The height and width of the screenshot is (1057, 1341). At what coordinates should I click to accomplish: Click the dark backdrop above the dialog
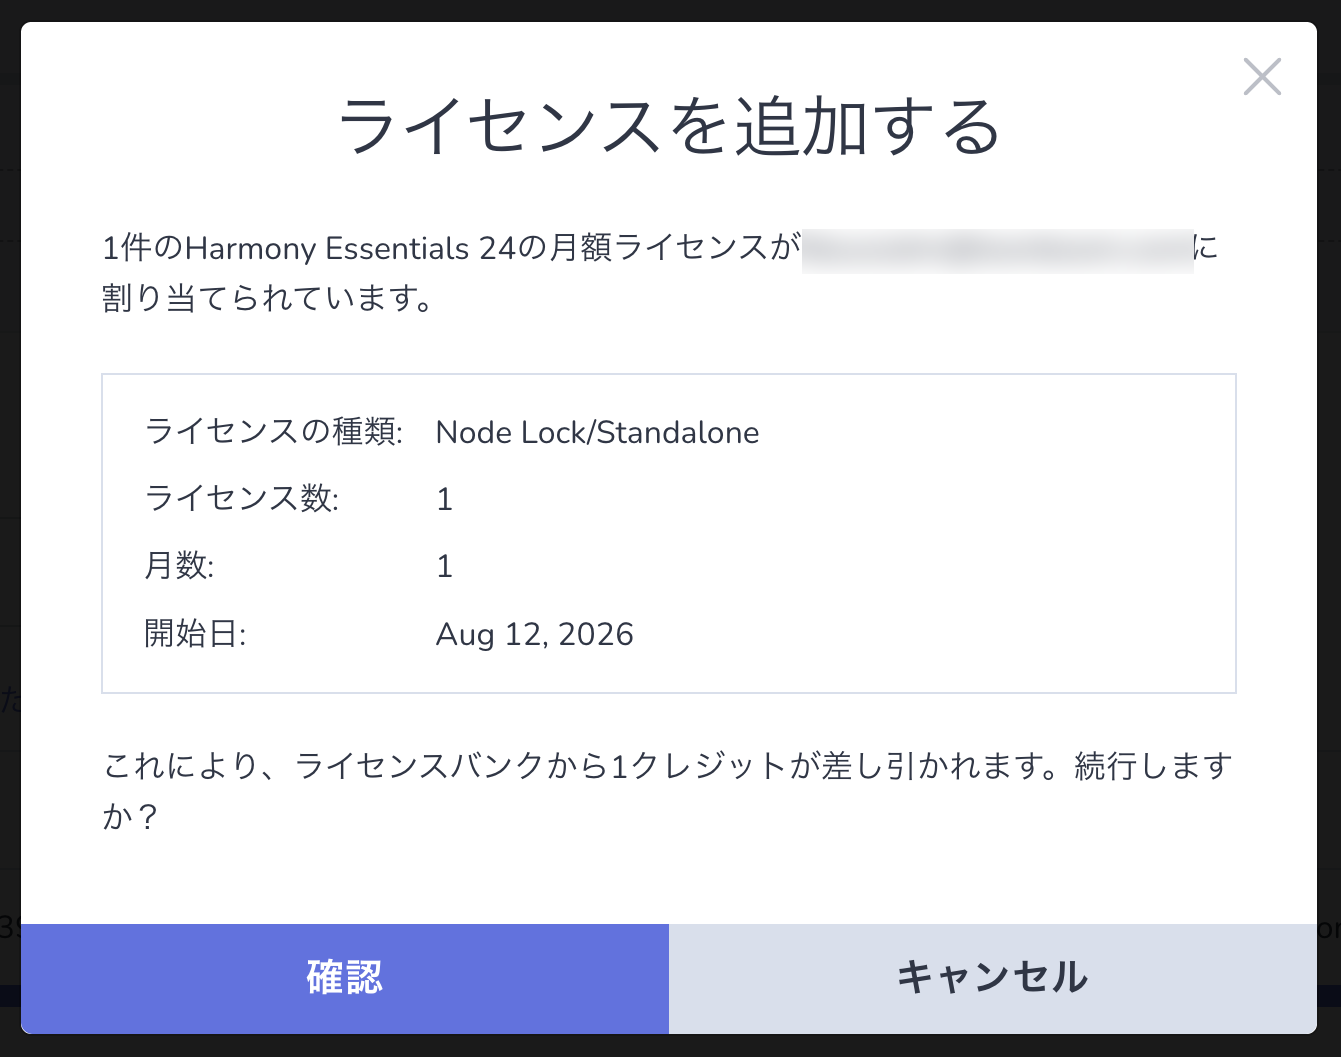pos(670,10)
